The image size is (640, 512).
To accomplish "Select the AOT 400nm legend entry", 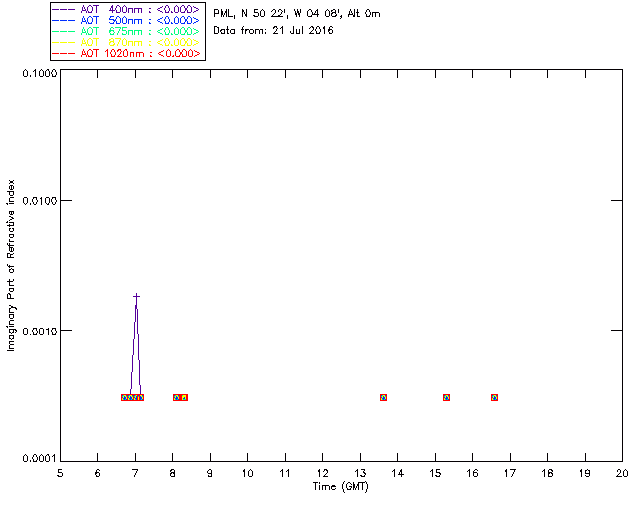I will [x=126, y=9].
